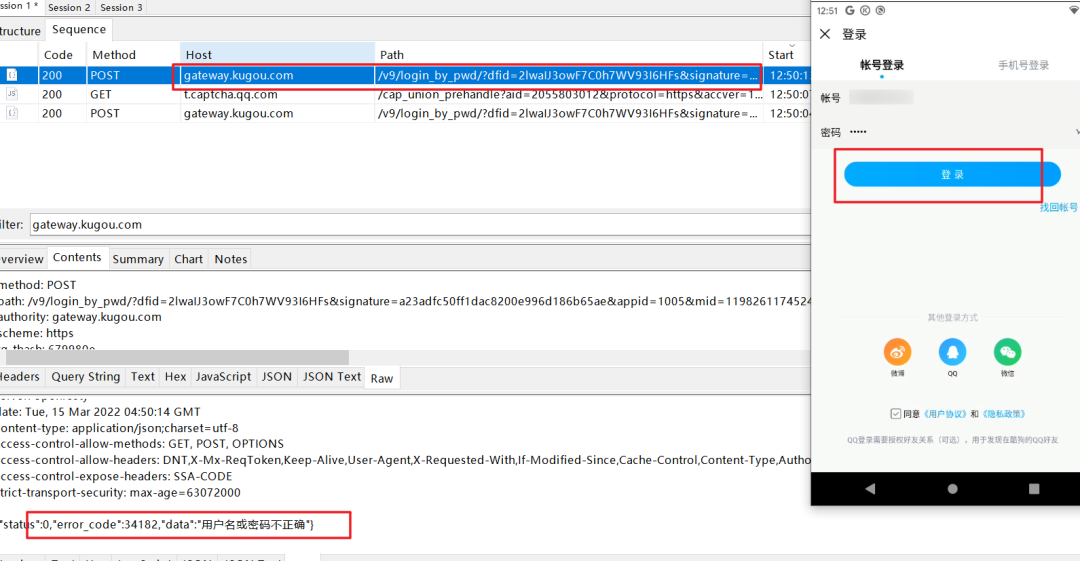1080x561 pixels.
Task: Switch to Session 3 tab
Action: 121,8
